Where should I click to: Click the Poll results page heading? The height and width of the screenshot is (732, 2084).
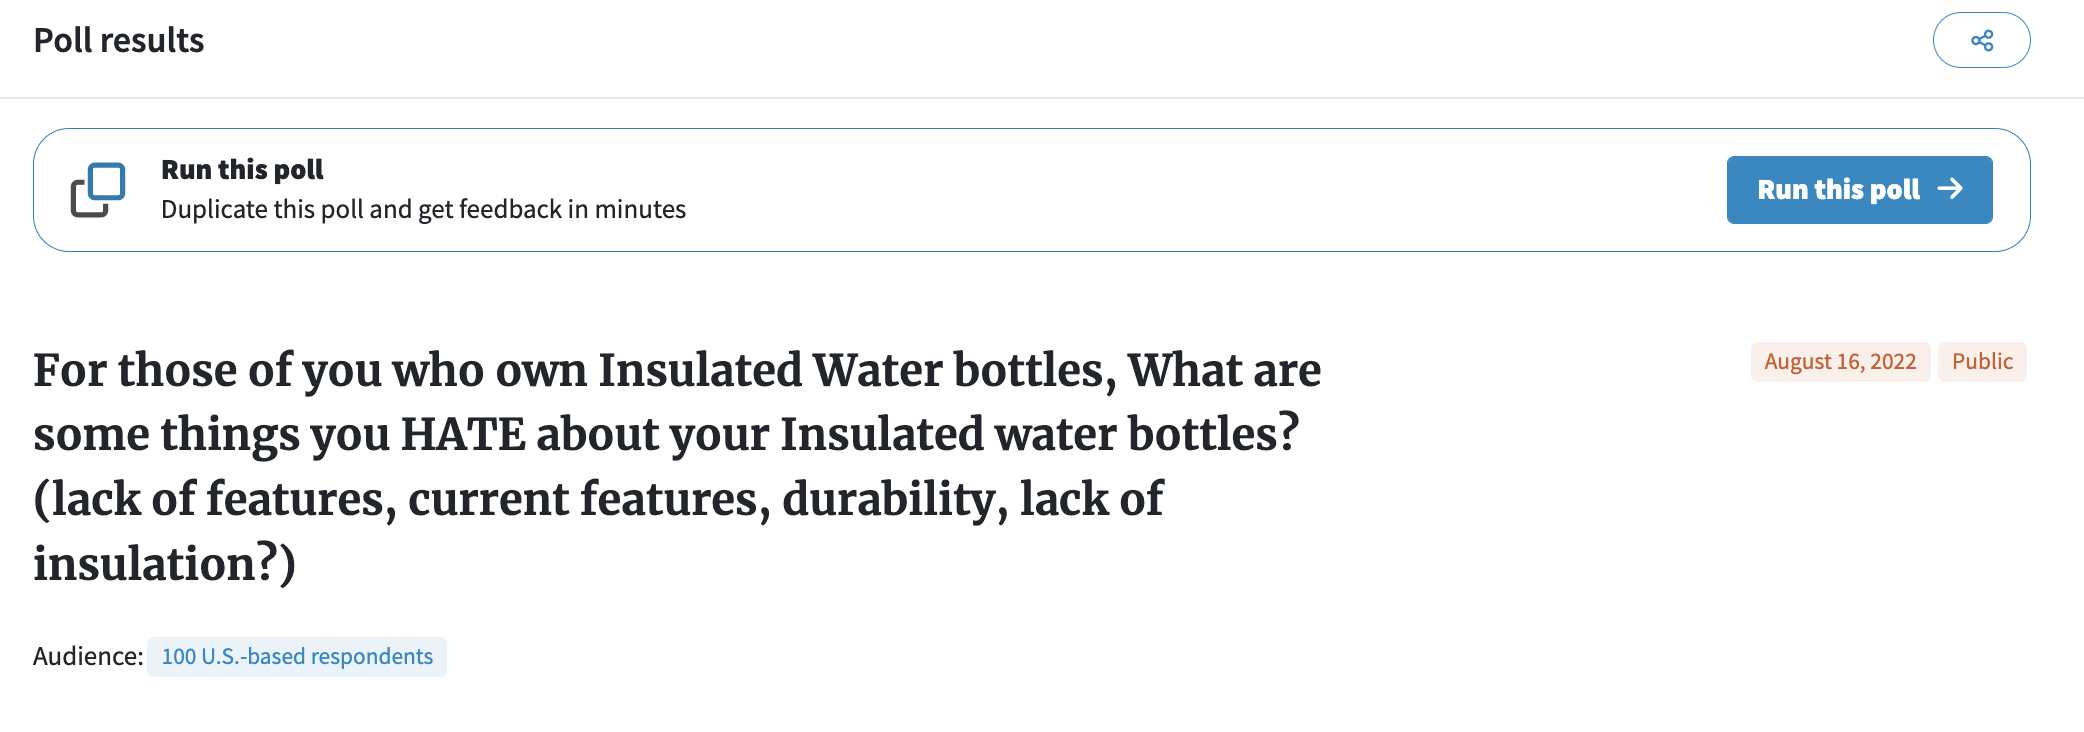[119, 40]
